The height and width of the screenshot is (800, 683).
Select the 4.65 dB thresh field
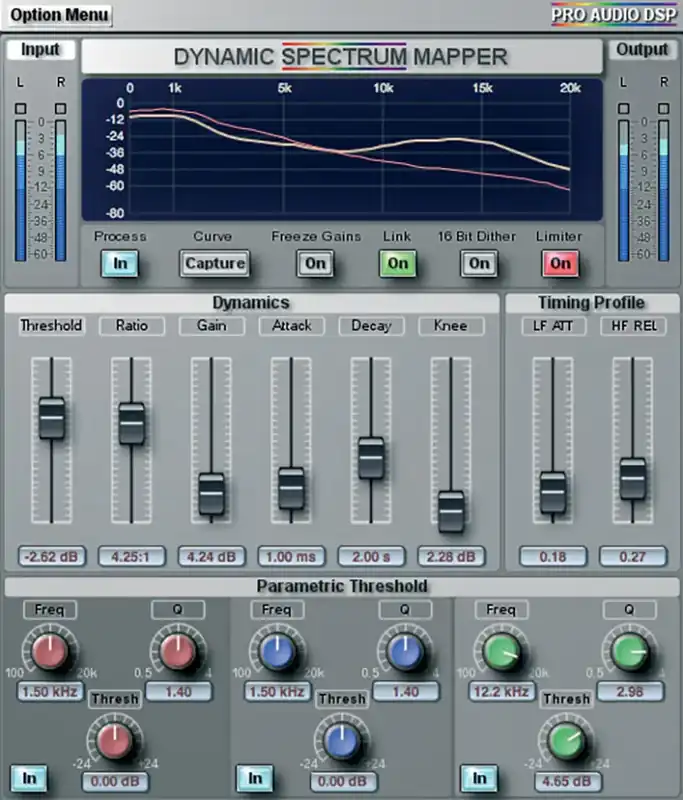point(567,781)
